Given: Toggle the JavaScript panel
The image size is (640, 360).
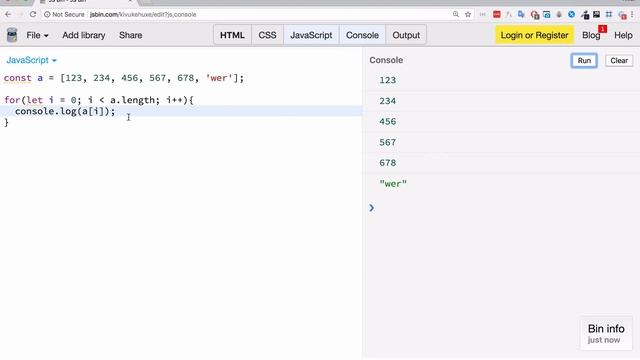Looking at the screenshot, I should (x=311, y=35).
